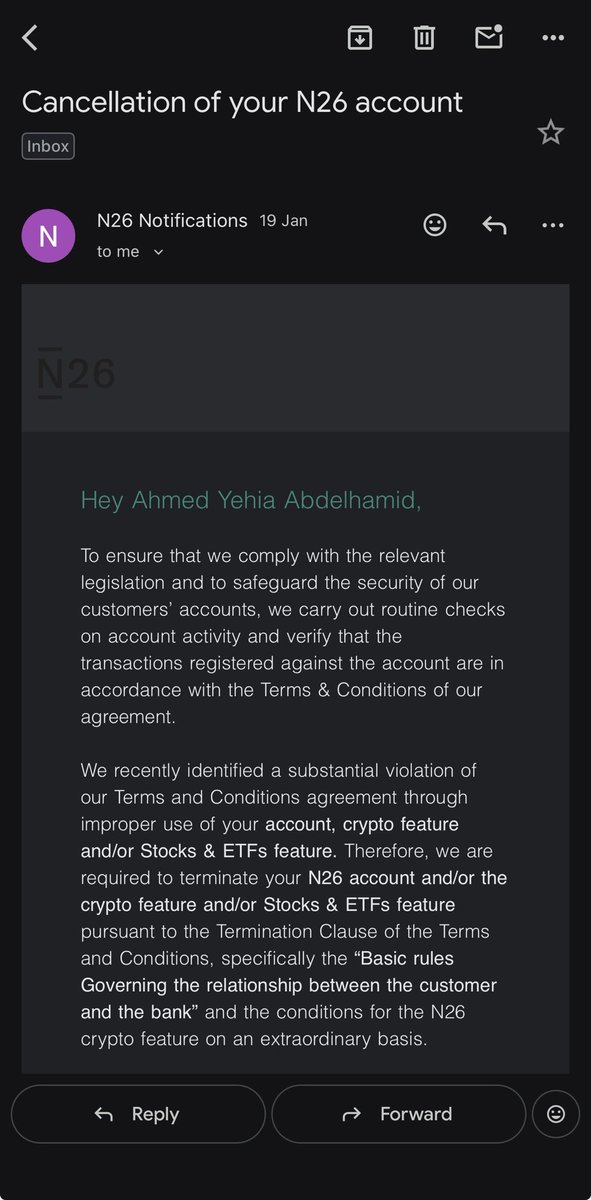This screenshot has height=1200, width=591.
Task: Expand the 'to me' recipient details
Action: (131, 252)
